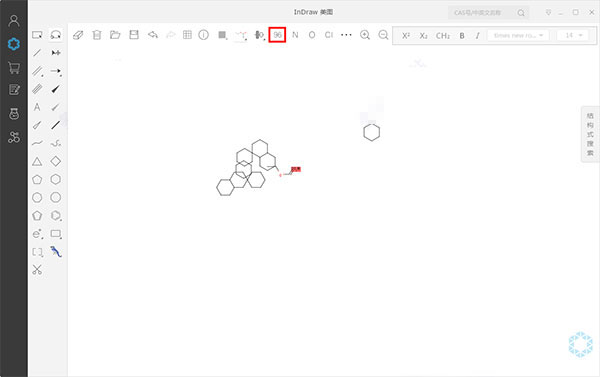This screenshot has height=377, width=600.
Task: Select the lasso selection tool
Action: [56, 35]
